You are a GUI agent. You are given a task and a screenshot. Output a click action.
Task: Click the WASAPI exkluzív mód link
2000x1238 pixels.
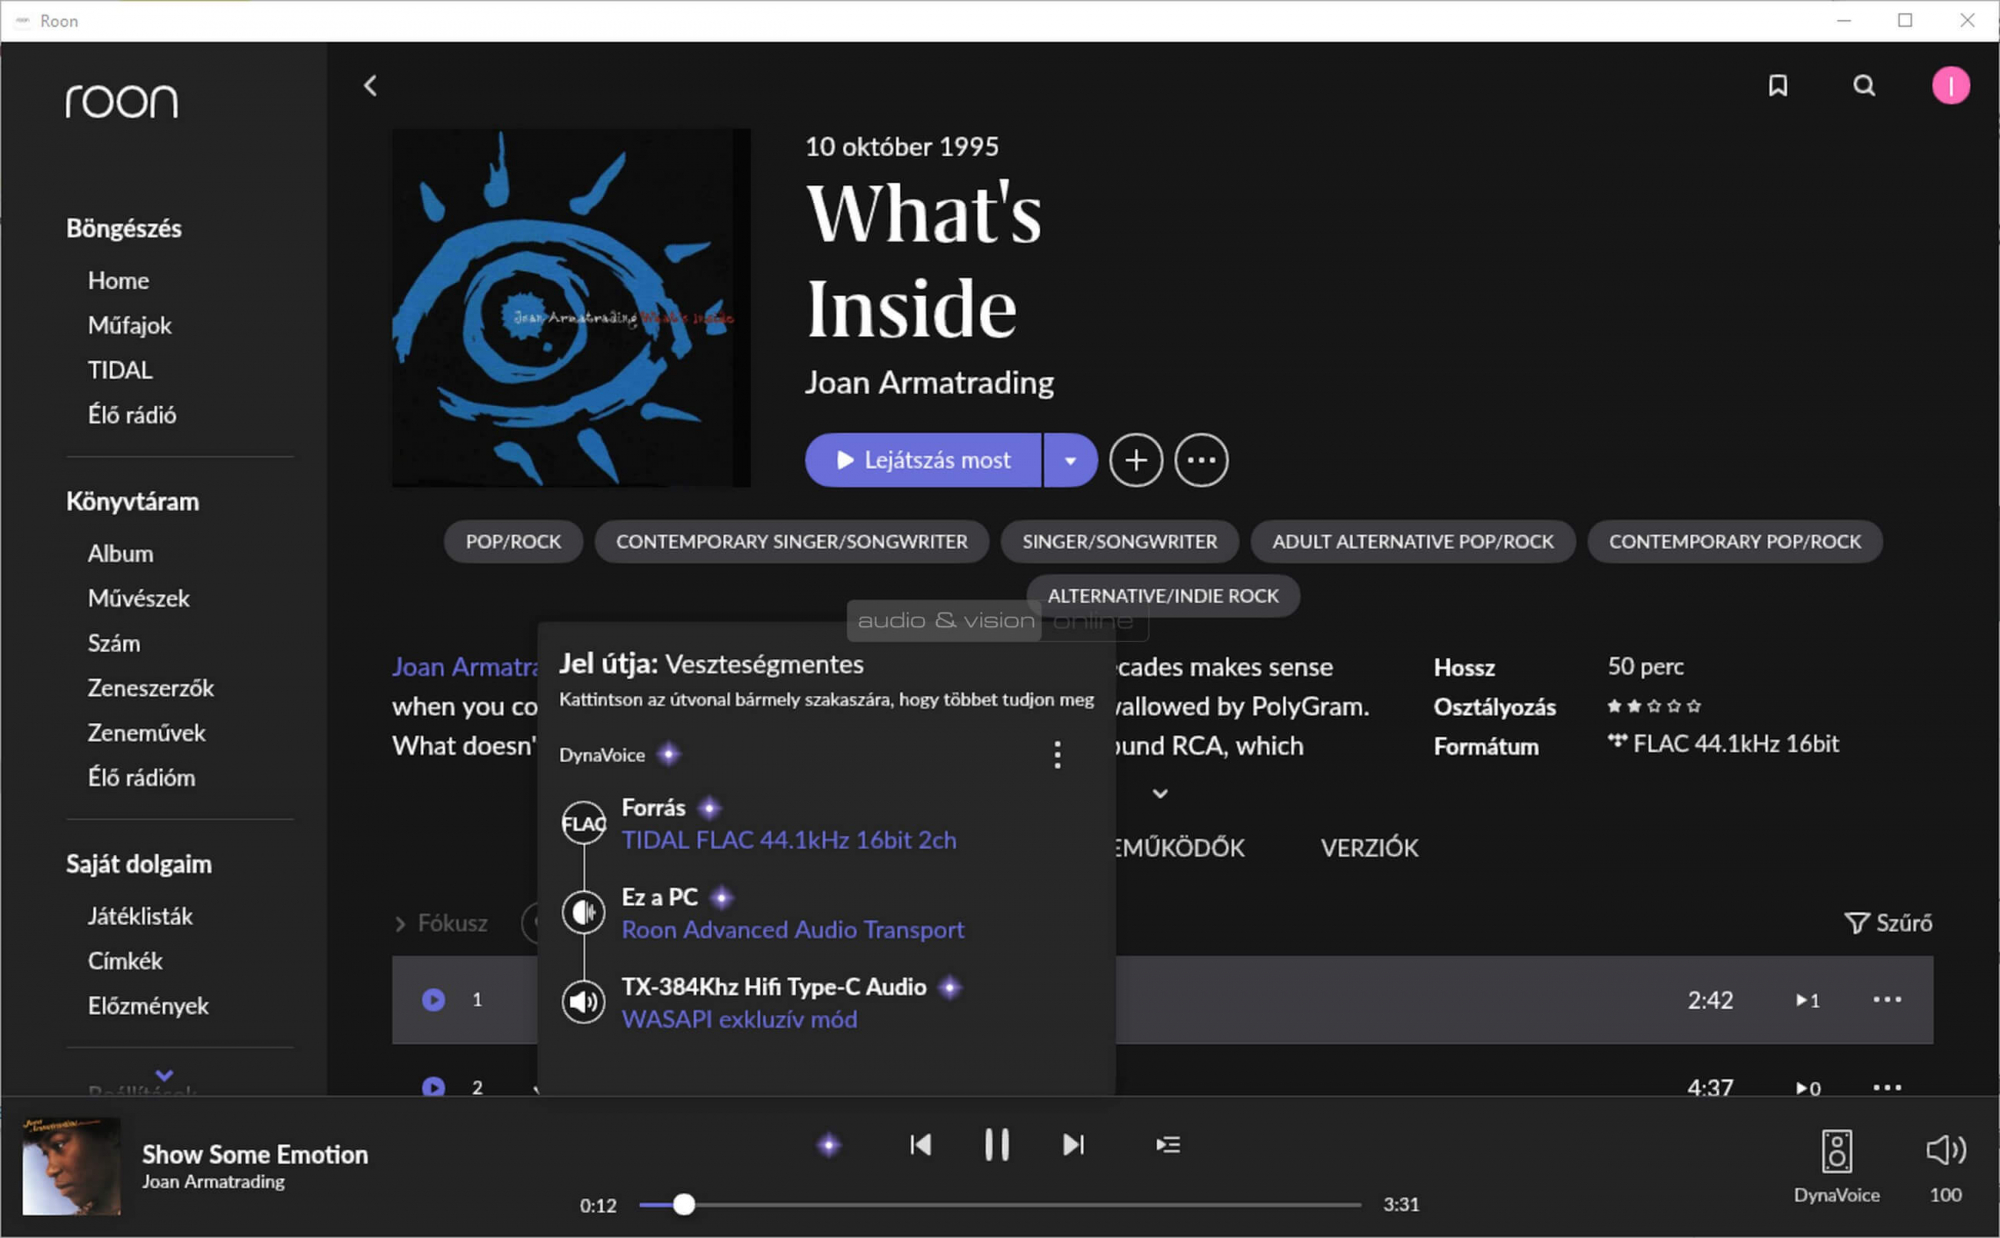click(x=739, y=1020)
